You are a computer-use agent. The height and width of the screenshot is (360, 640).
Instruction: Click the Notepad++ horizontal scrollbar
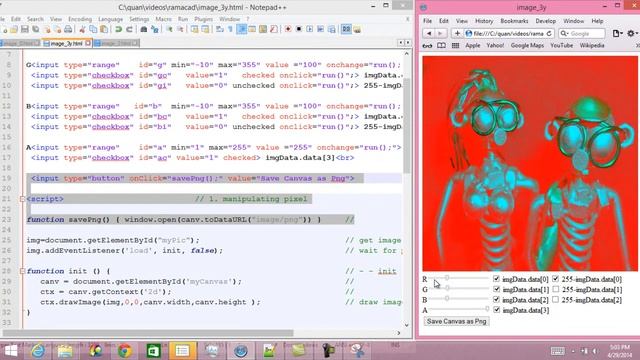[148, 333]
